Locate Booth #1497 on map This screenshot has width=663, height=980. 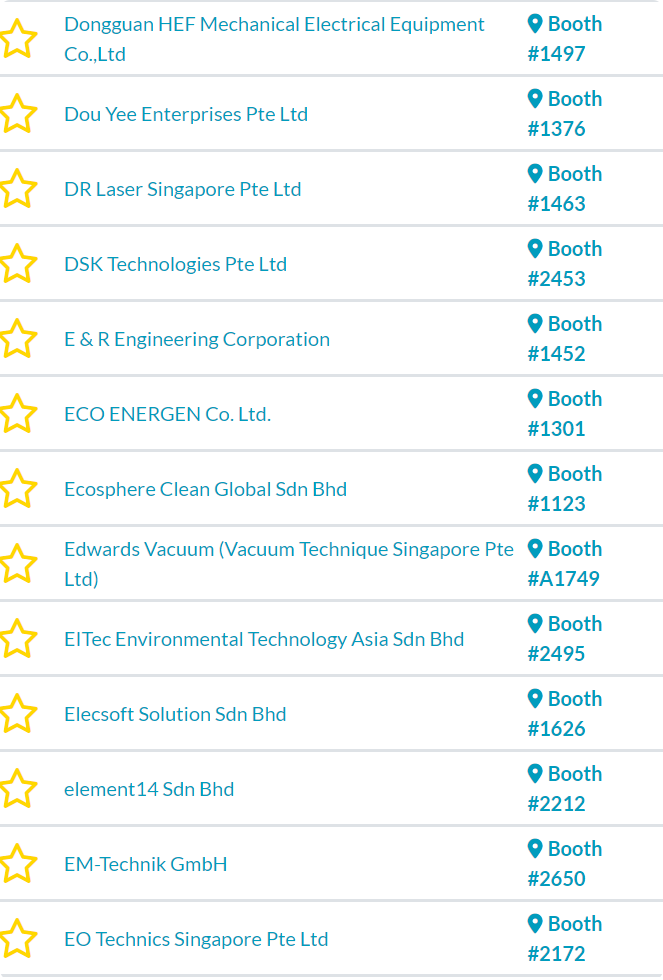(565, 39)
